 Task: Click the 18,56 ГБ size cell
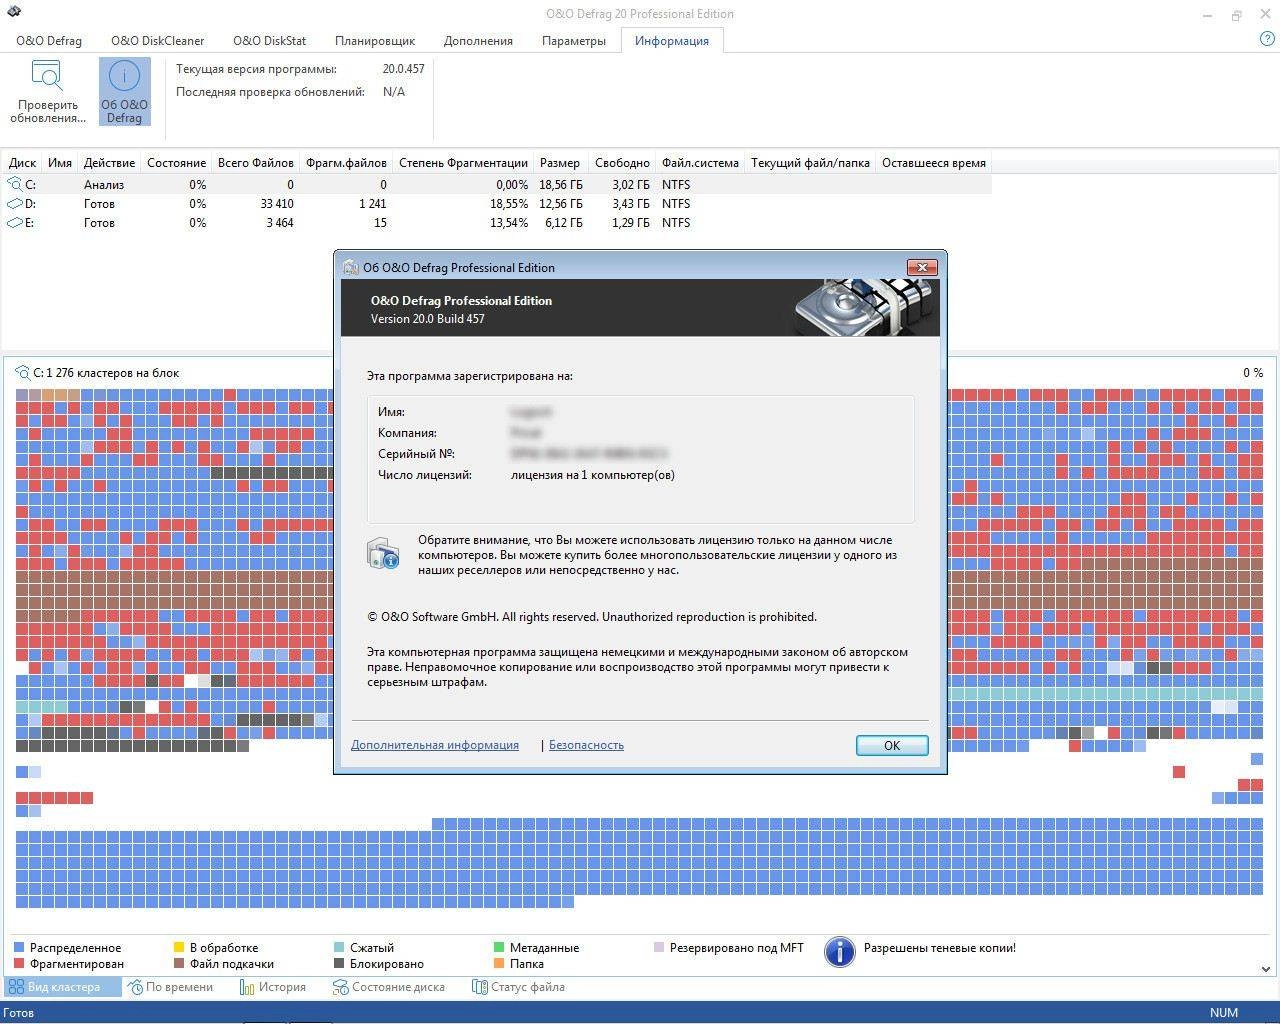tap(560, 184)
